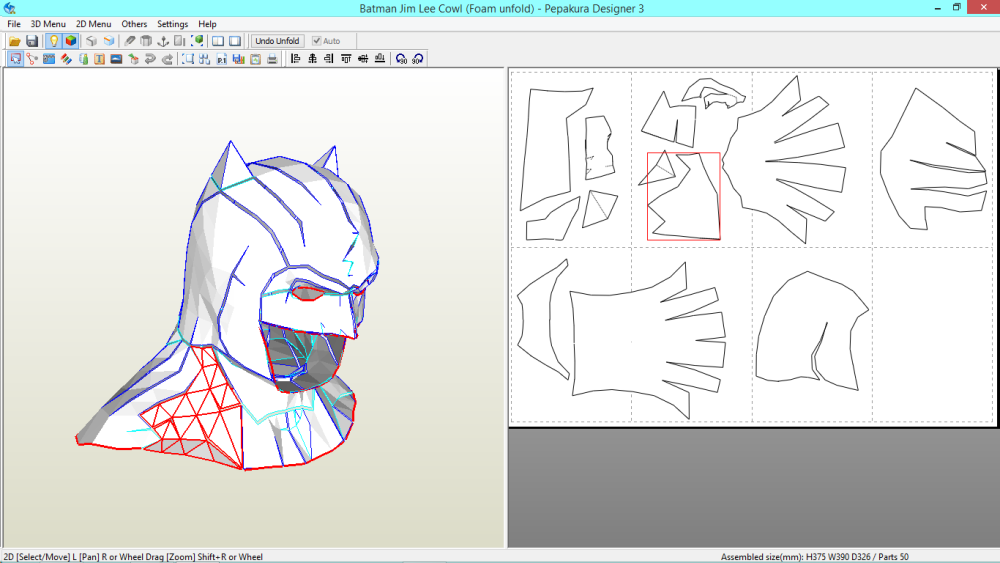Open the Others menu
This screenshot has height=563, width=1000.
coord(134,24)
